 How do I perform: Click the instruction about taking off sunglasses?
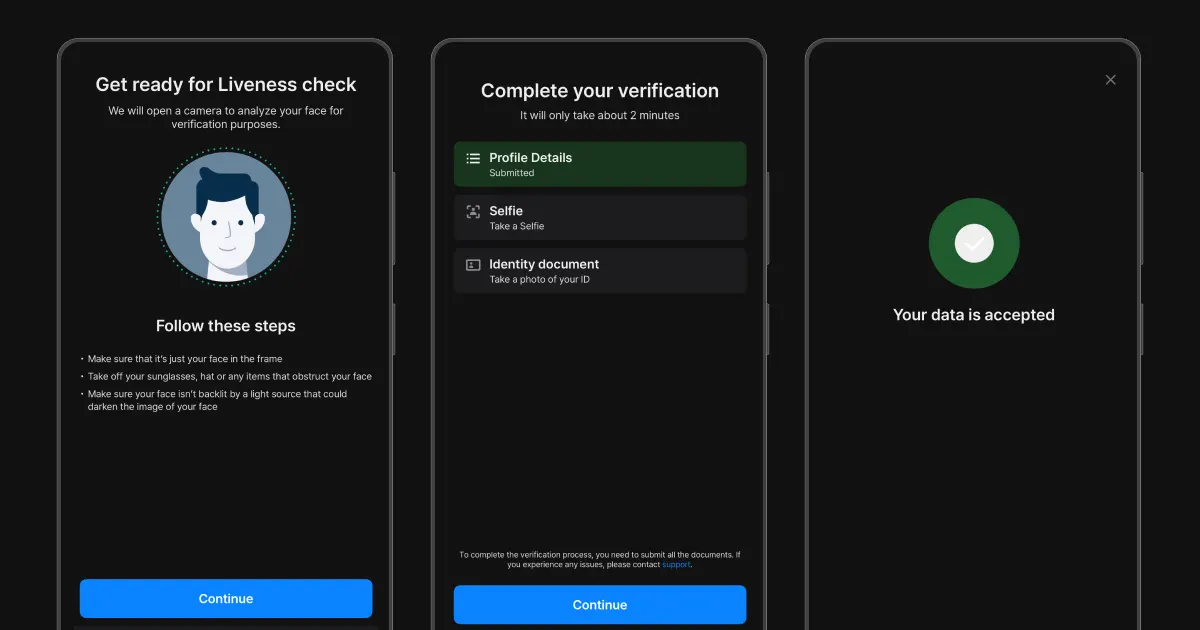229,377
